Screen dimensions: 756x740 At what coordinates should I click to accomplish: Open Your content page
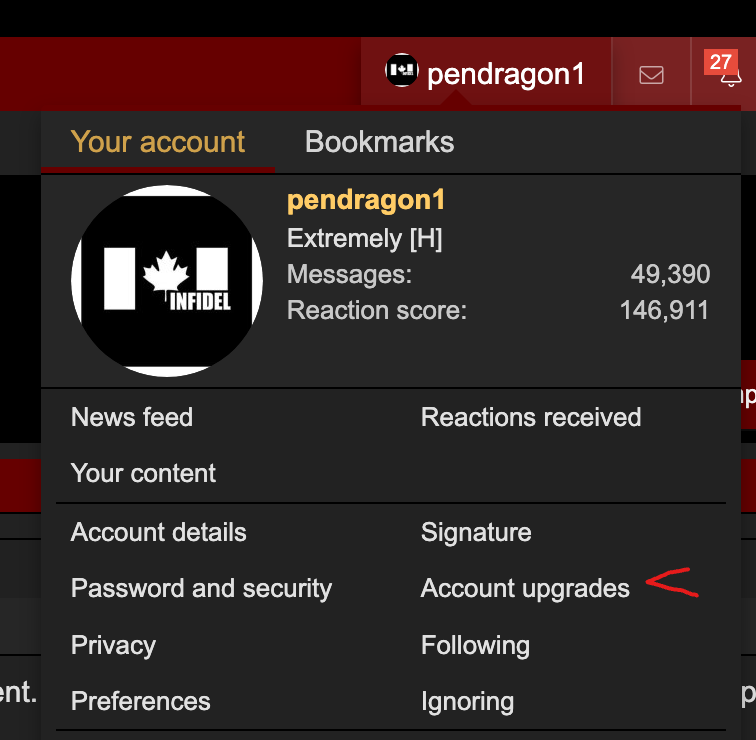click(143, 473)
